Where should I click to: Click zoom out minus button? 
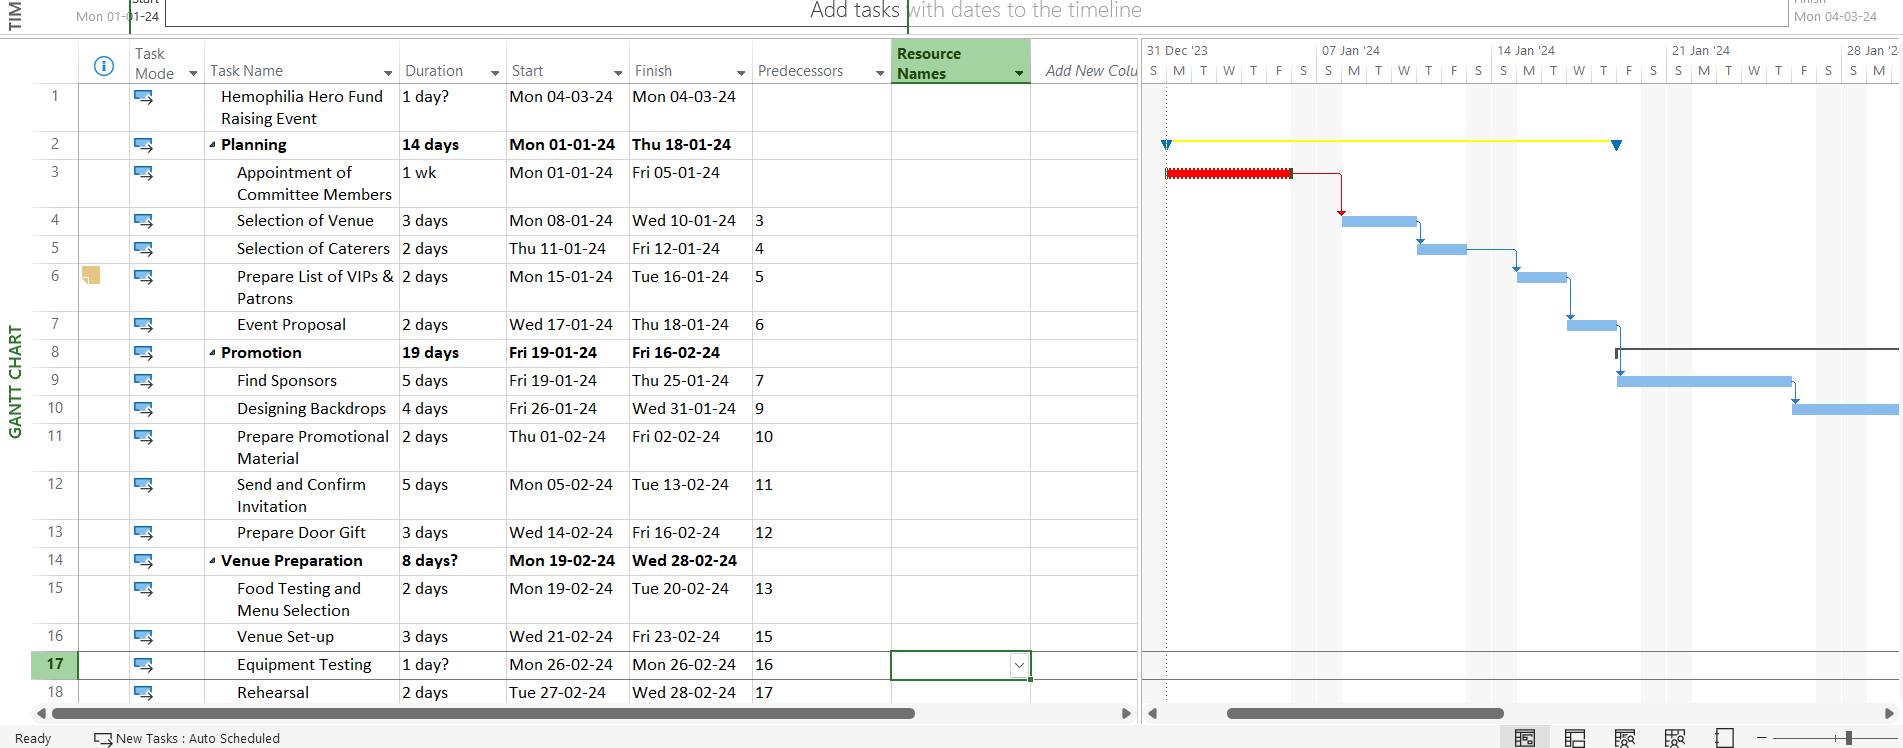[x=1762, y=738]
